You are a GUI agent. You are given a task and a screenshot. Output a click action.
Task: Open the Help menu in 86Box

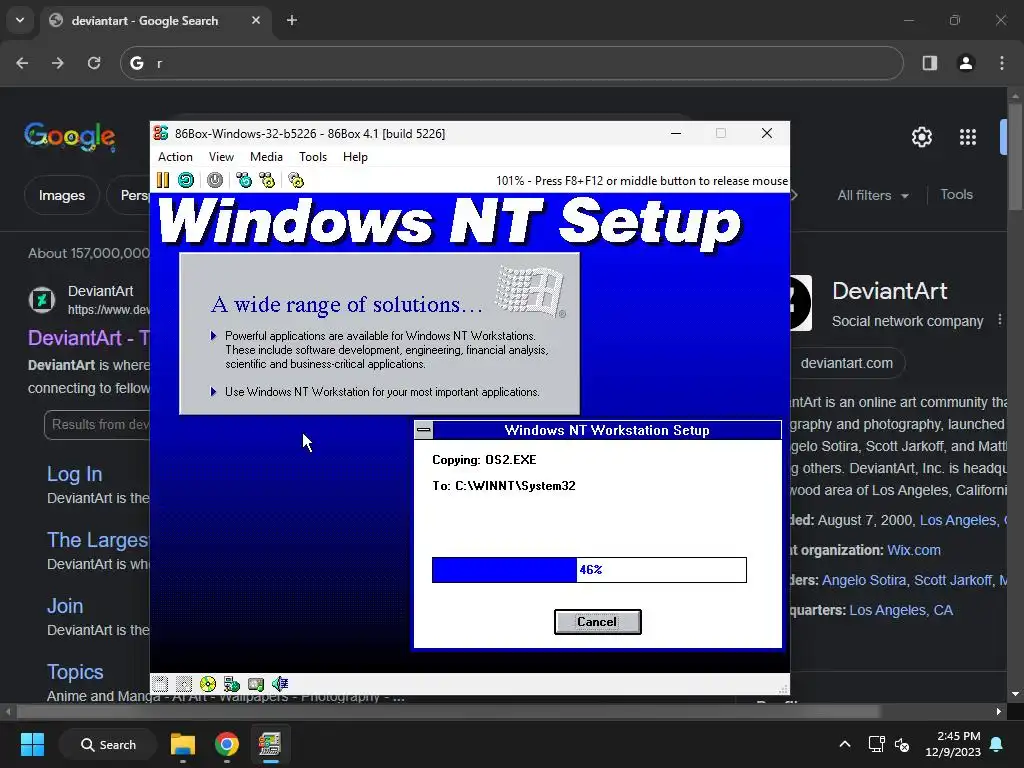(355, 157)
